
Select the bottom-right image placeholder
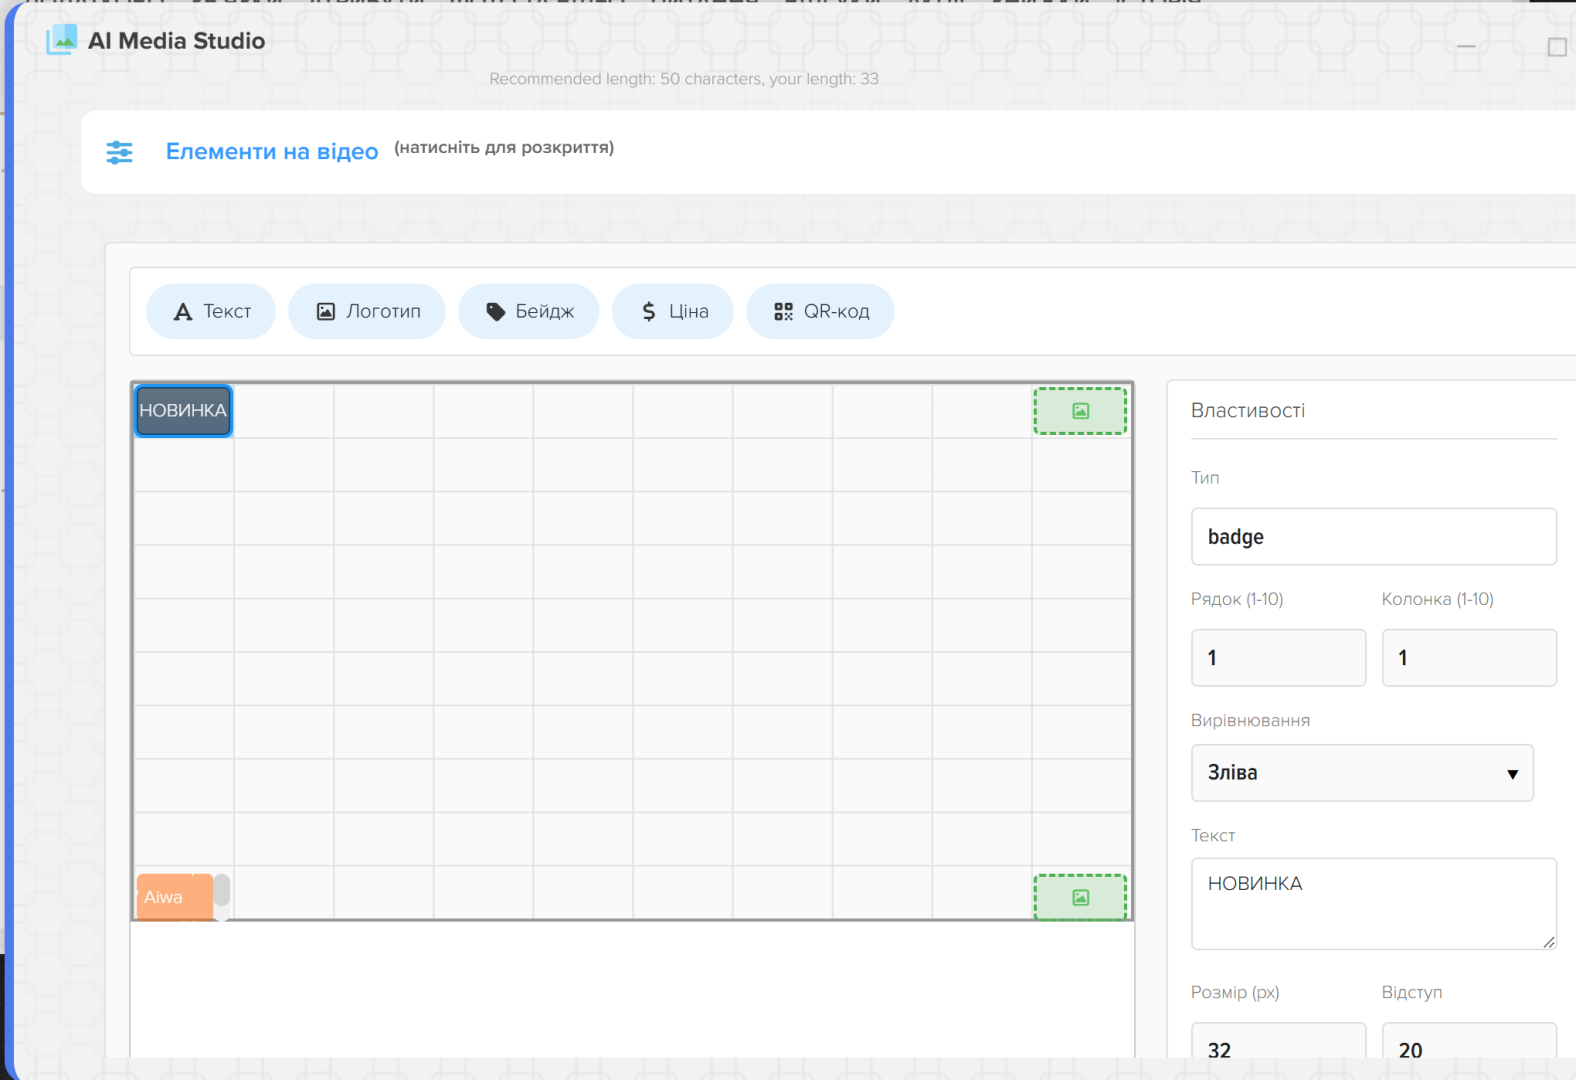coord(1080,897)
